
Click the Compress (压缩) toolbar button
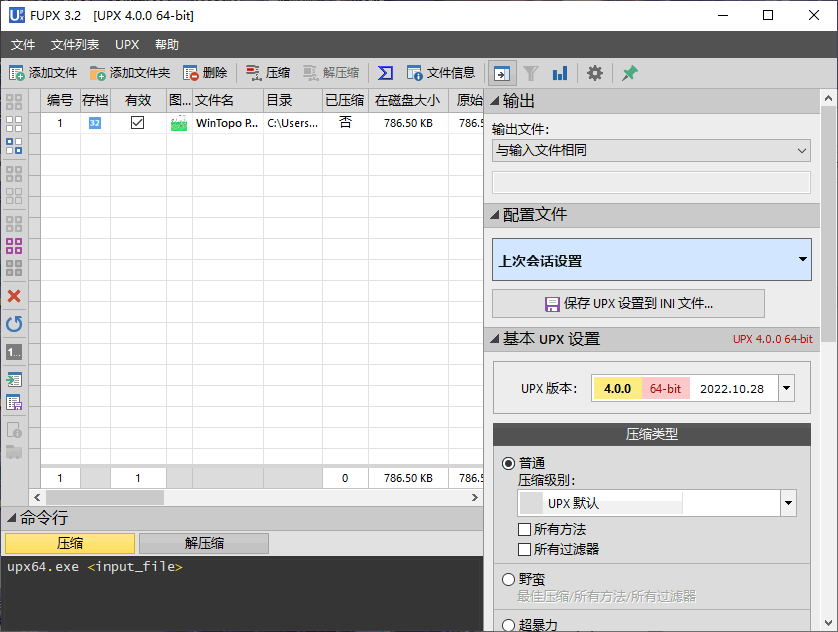click(268, 73)
